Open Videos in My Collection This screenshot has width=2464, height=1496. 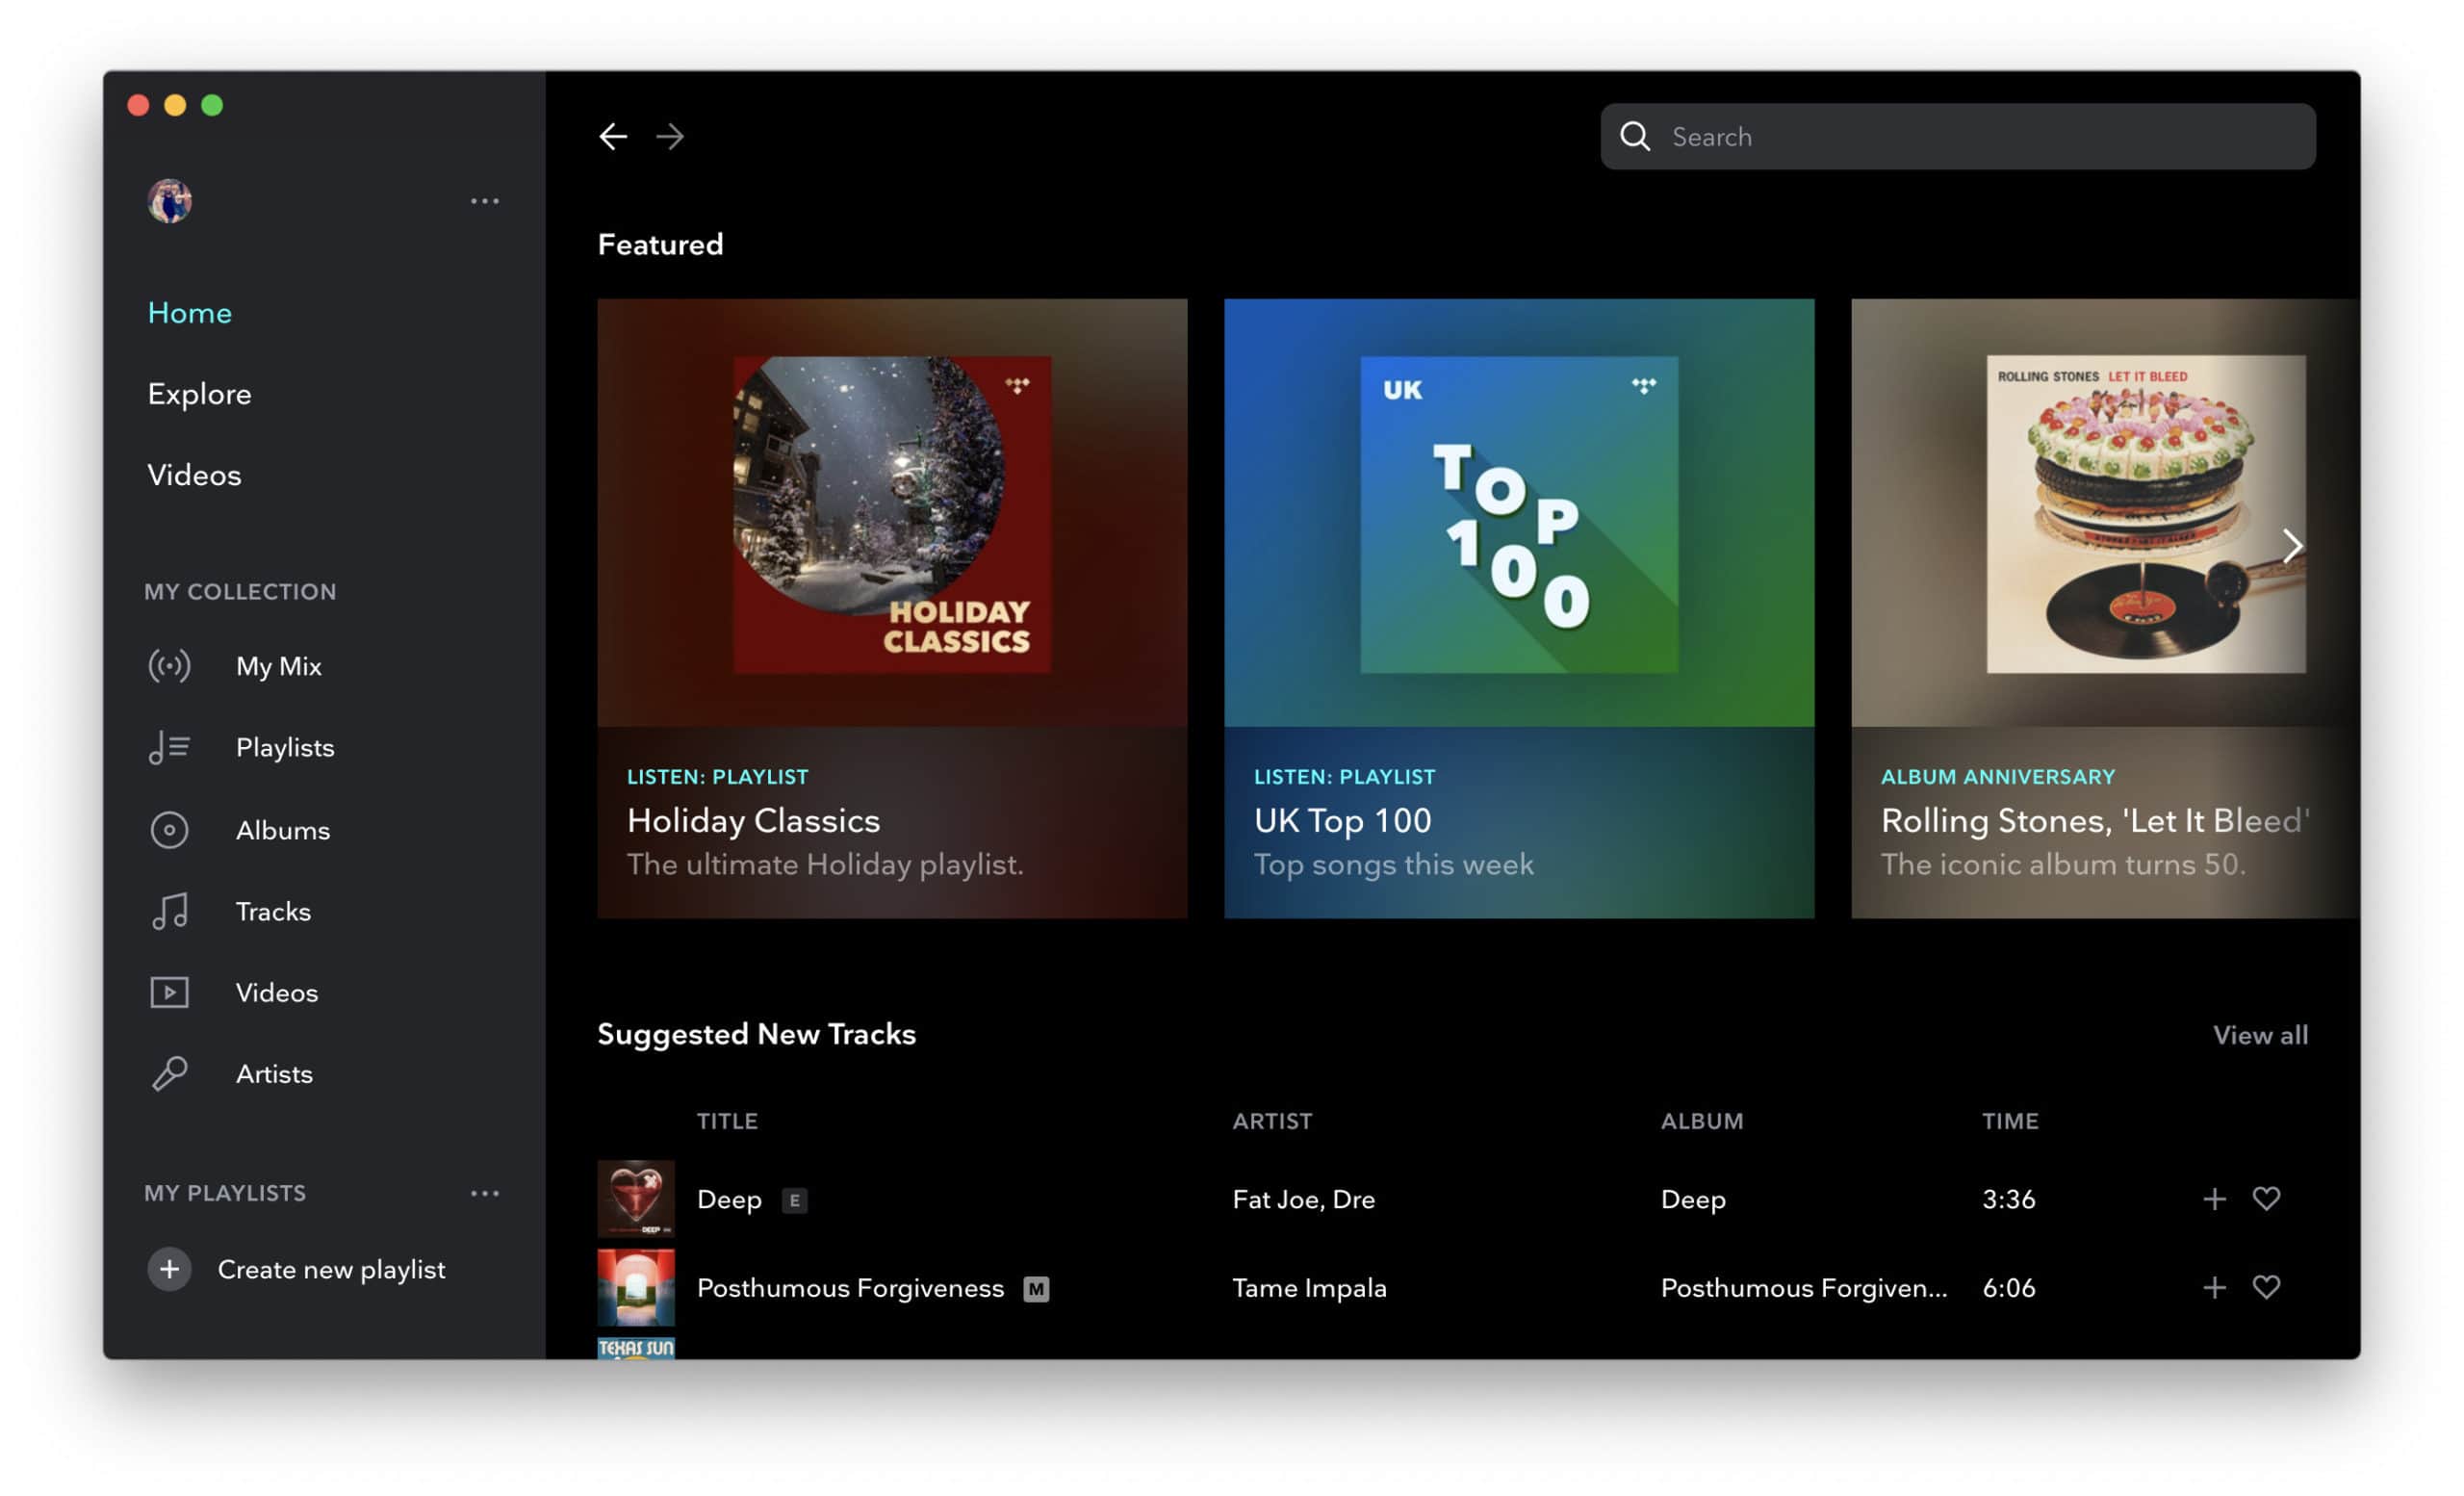click(276, 992)
